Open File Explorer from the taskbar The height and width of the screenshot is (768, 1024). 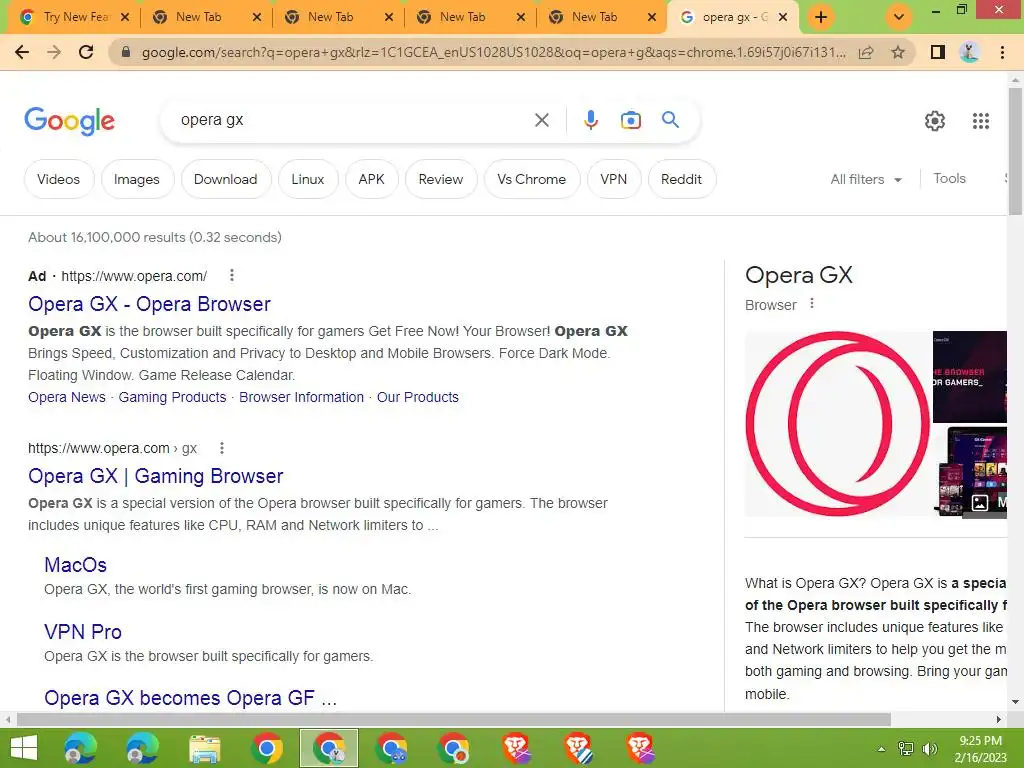tap(204, 748)
